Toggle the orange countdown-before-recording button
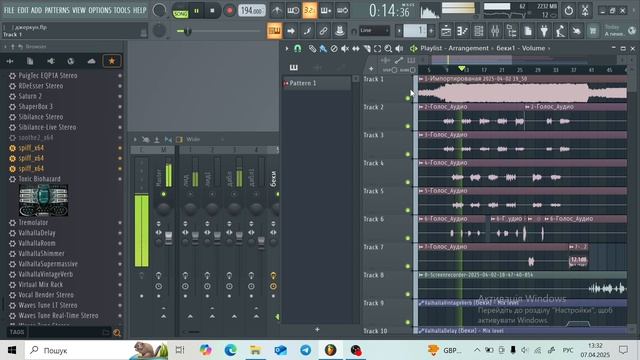 pos(310,11)
